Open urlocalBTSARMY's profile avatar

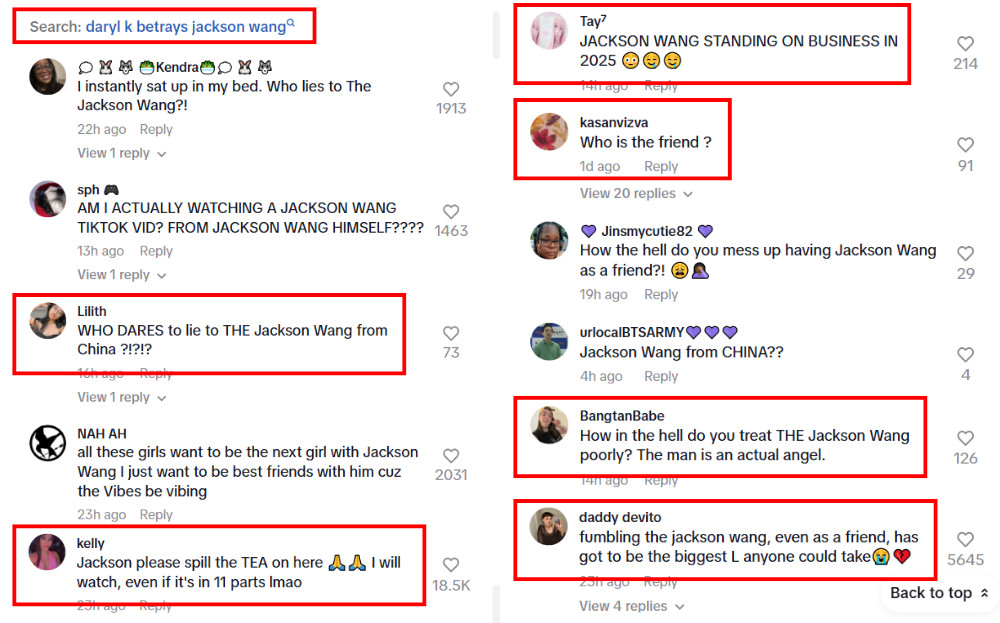pos(548,342)
